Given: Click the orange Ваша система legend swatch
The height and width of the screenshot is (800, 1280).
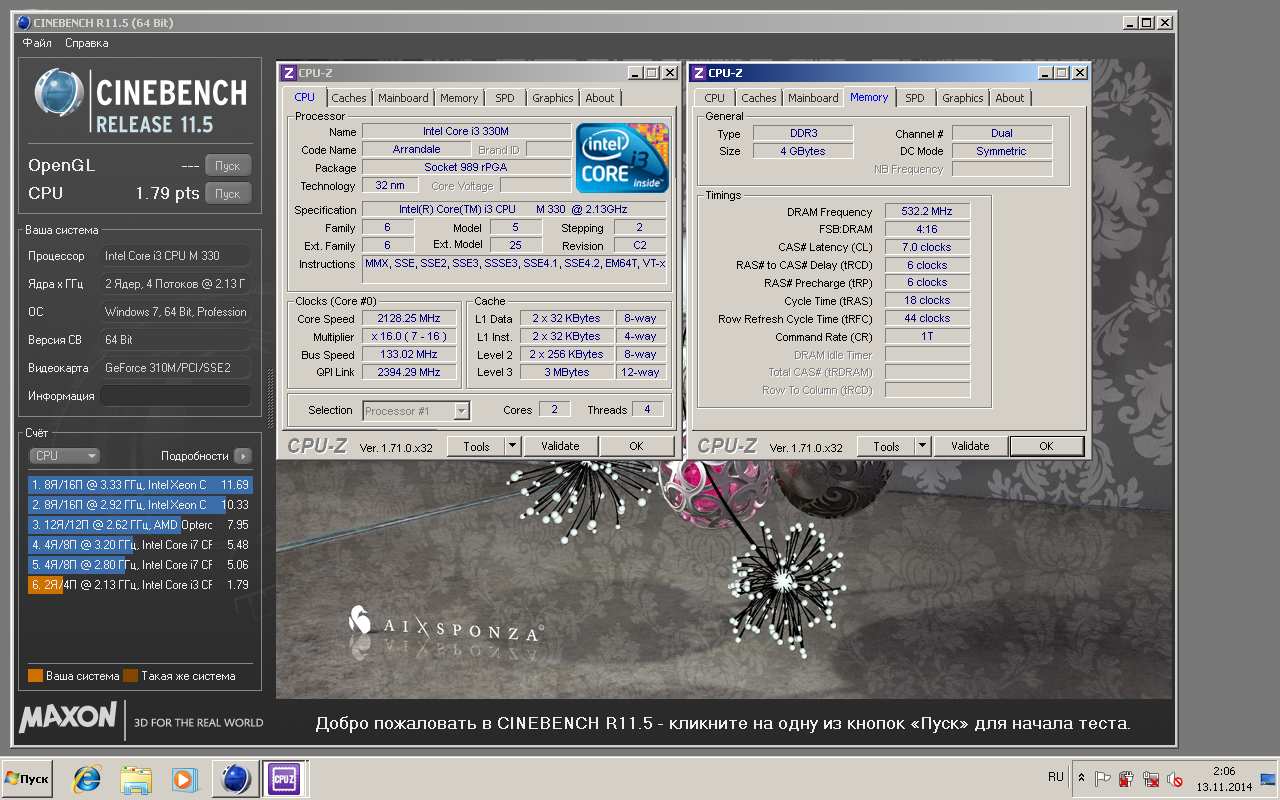Looking at the screenshot, I should click(x=35, y=675).
